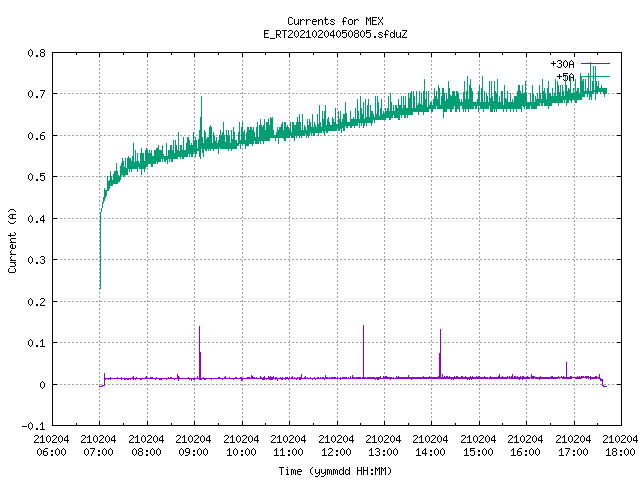Click the purple spike just after 09:00

[200, 352]
